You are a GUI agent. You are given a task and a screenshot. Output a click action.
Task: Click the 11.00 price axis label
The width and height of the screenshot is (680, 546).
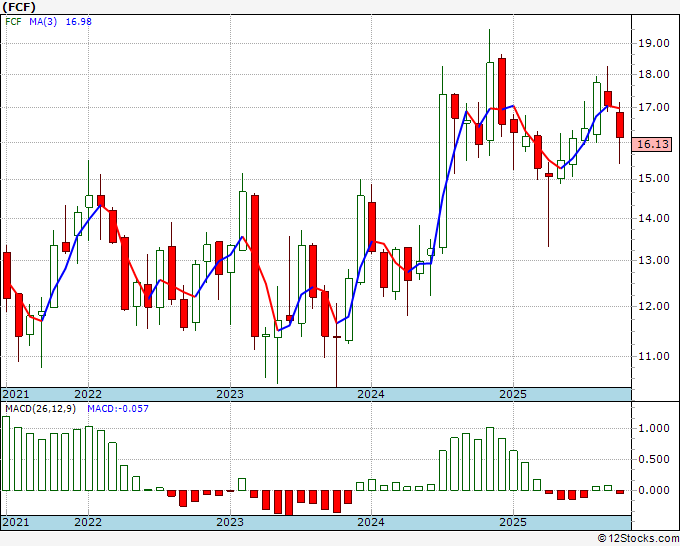coord(653,356)
